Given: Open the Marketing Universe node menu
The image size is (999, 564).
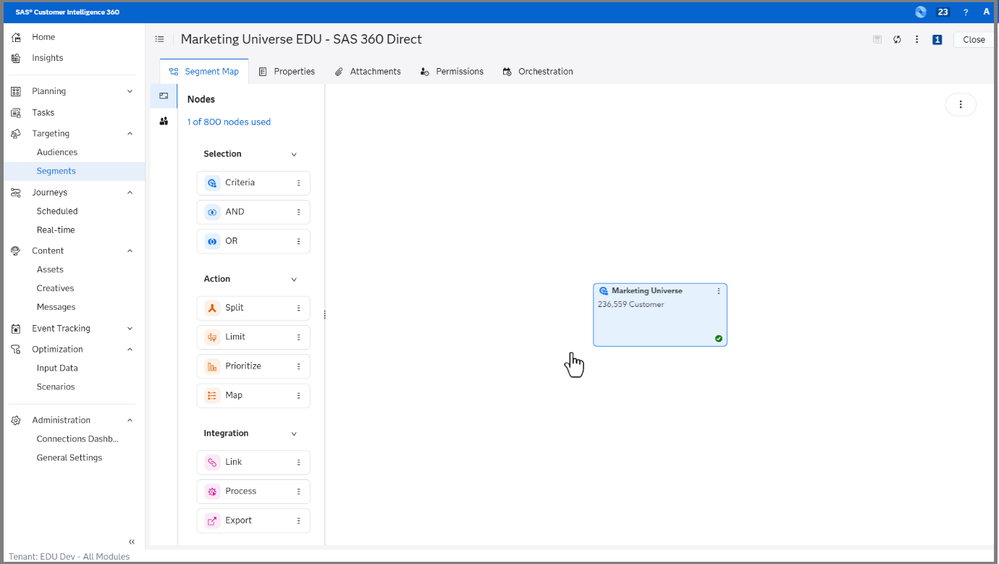Looking at the screenshot, I should [x=718, y=291].
